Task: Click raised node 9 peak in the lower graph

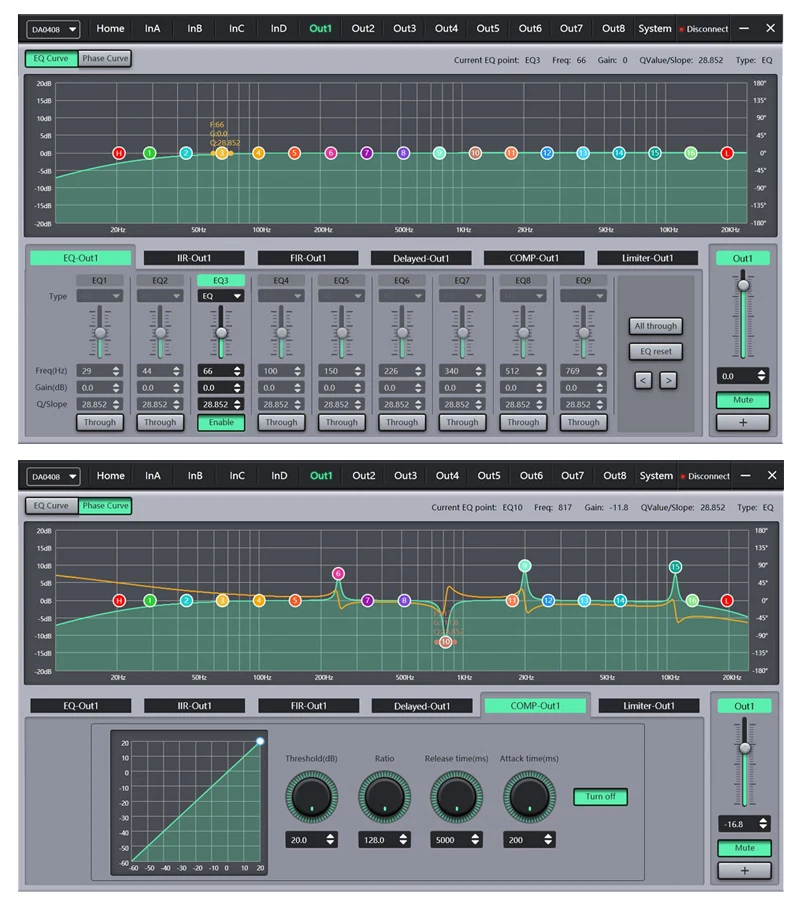Action: point(525,566)
